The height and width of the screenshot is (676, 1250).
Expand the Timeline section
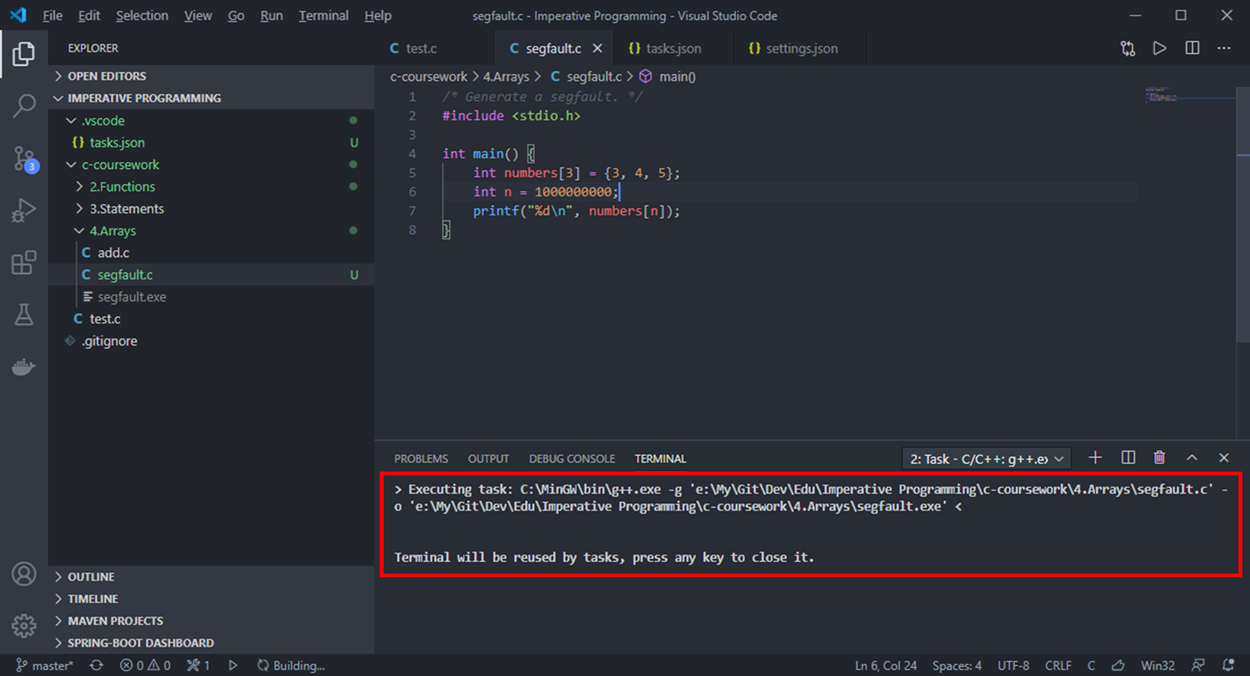[211, 599]
